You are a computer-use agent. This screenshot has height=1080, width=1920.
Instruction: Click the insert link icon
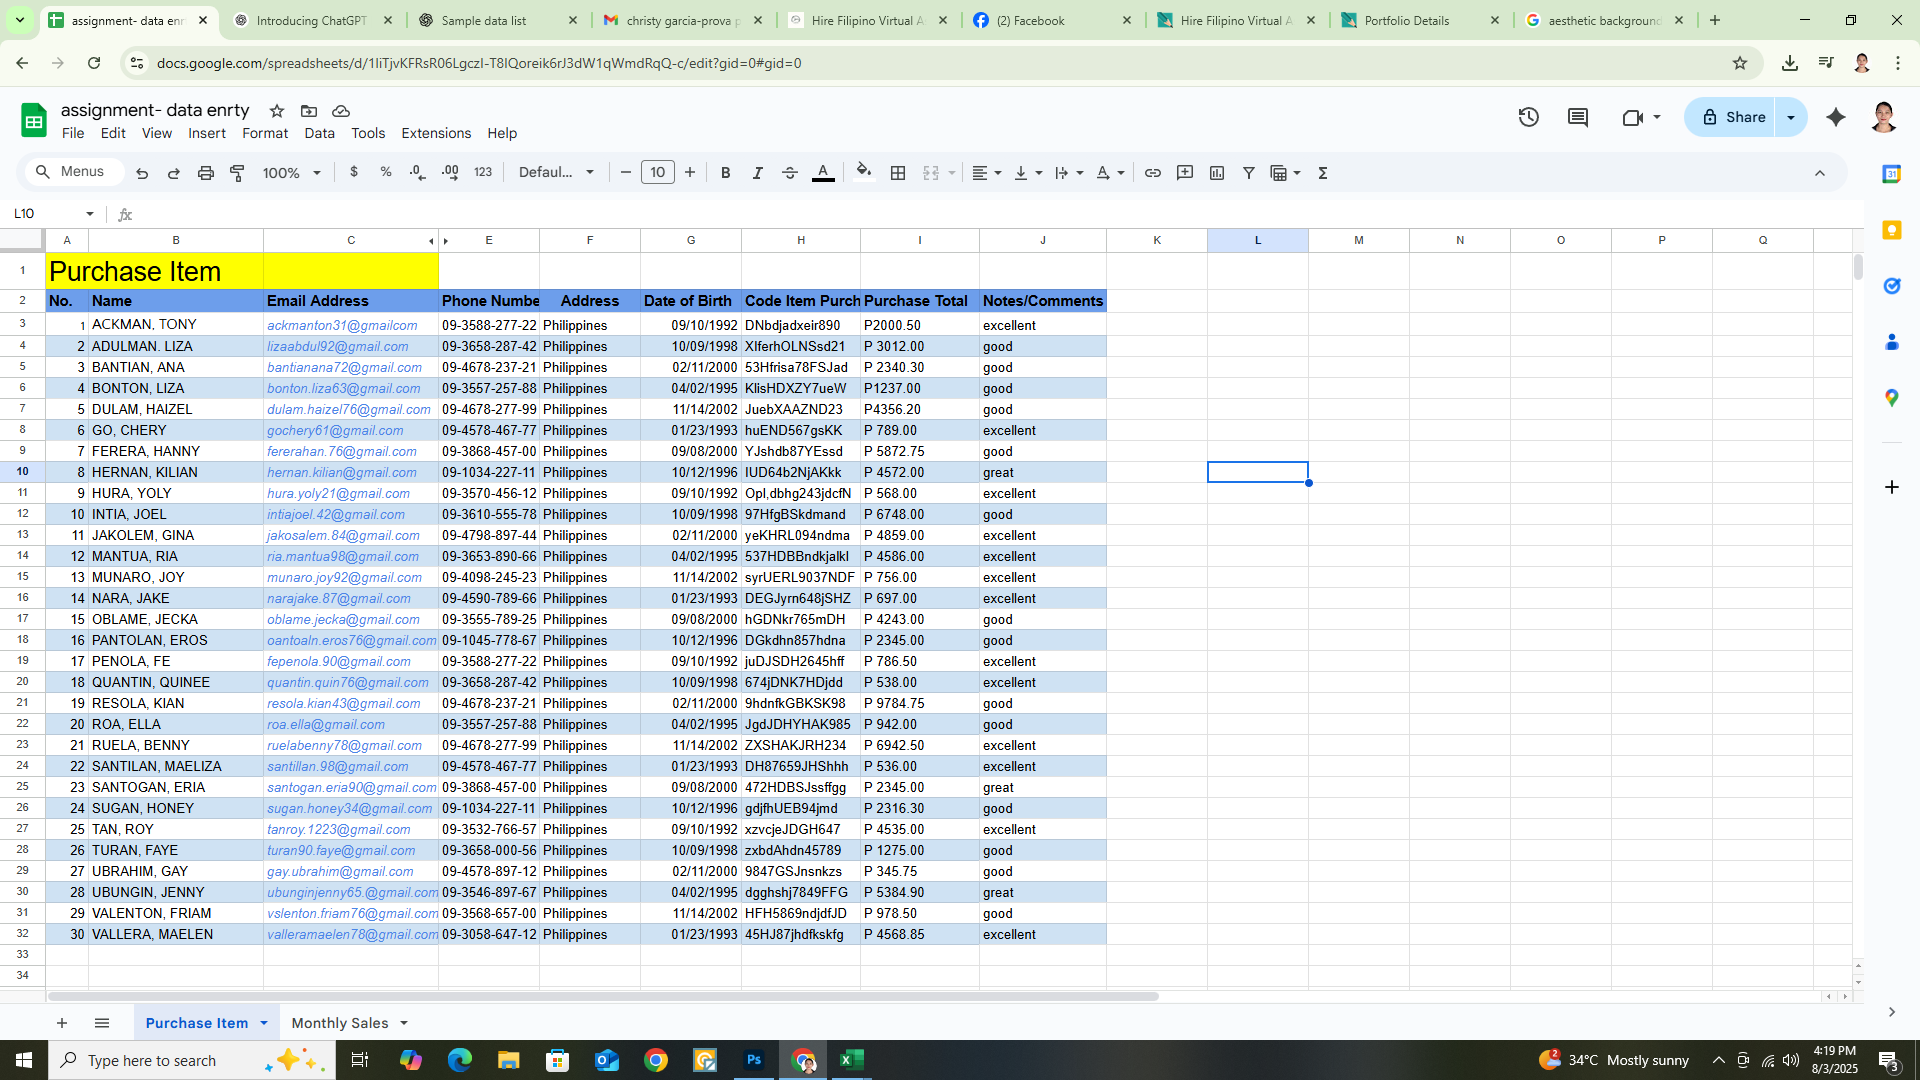[x=1152, y=173]
